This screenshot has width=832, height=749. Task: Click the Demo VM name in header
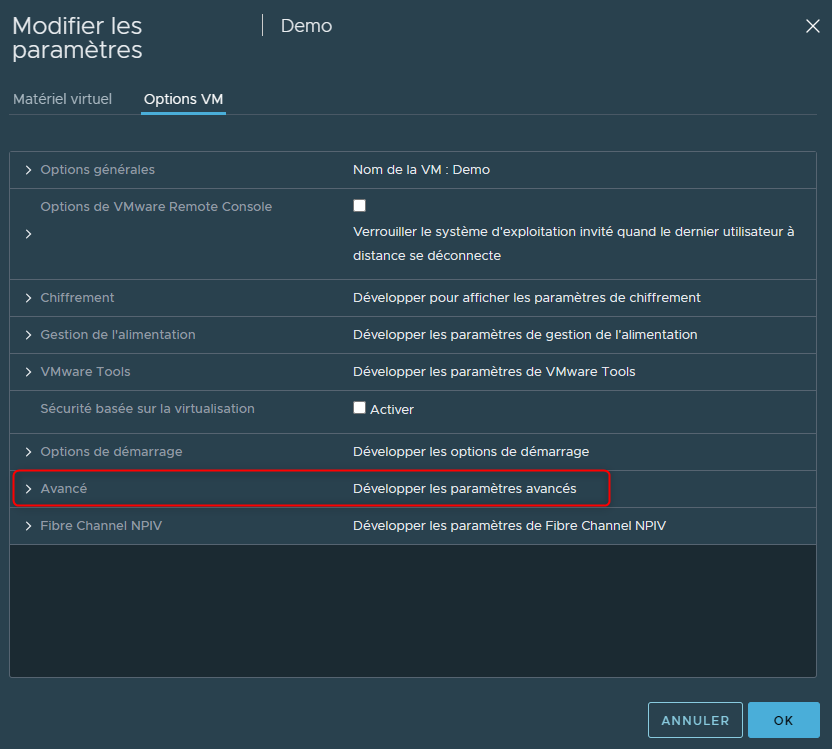point(306,26)
